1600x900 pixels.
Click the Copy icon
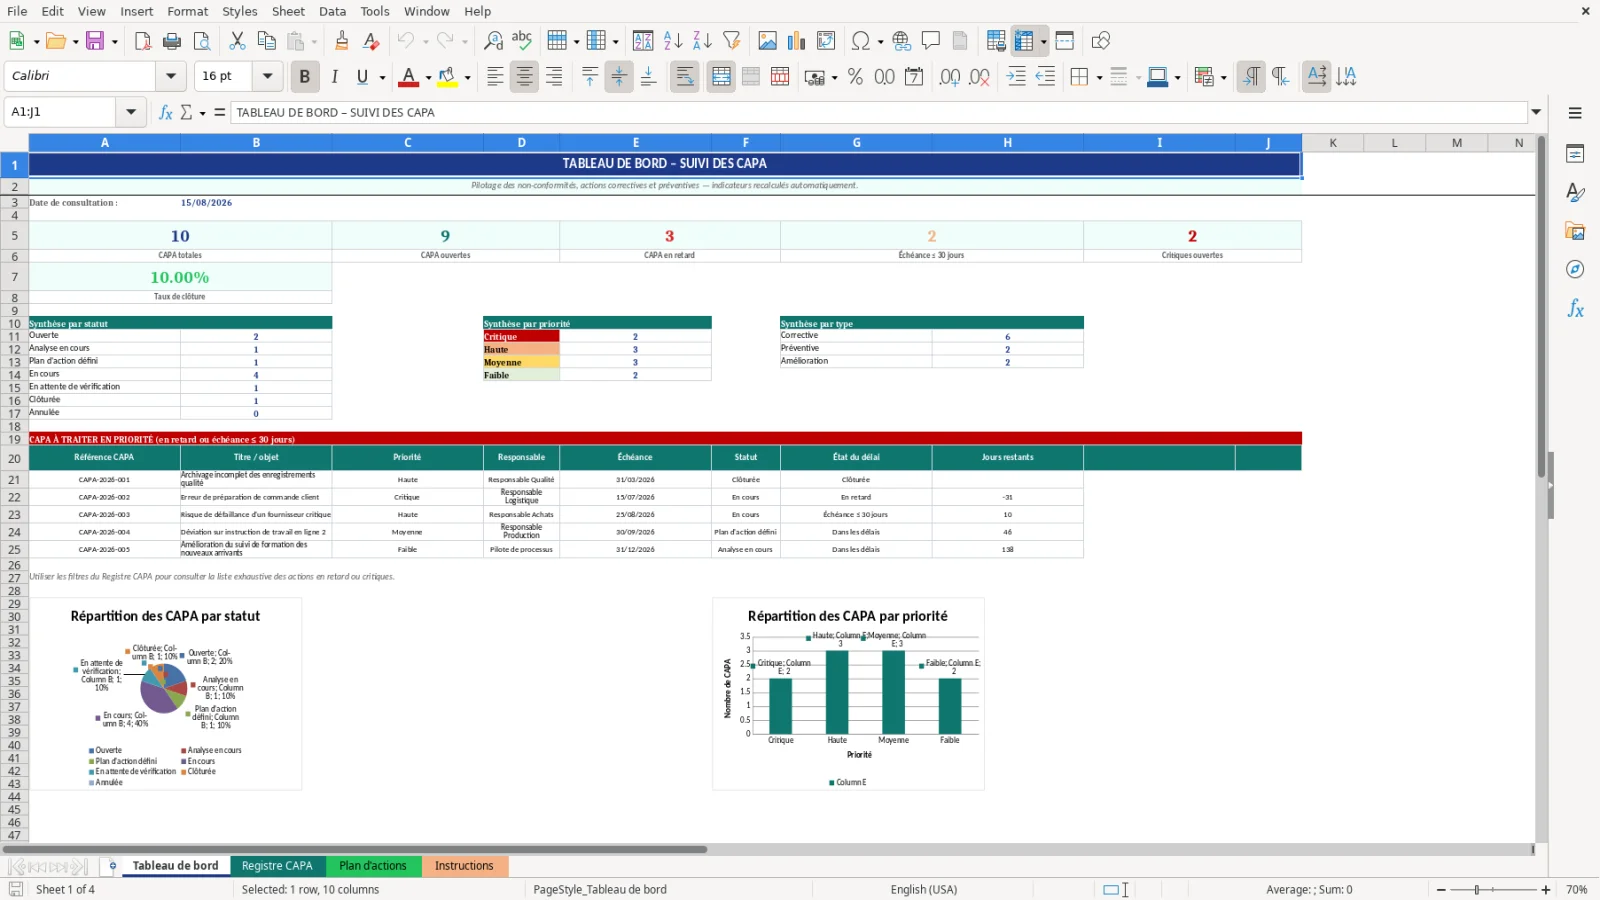click(x=266, y=41)
